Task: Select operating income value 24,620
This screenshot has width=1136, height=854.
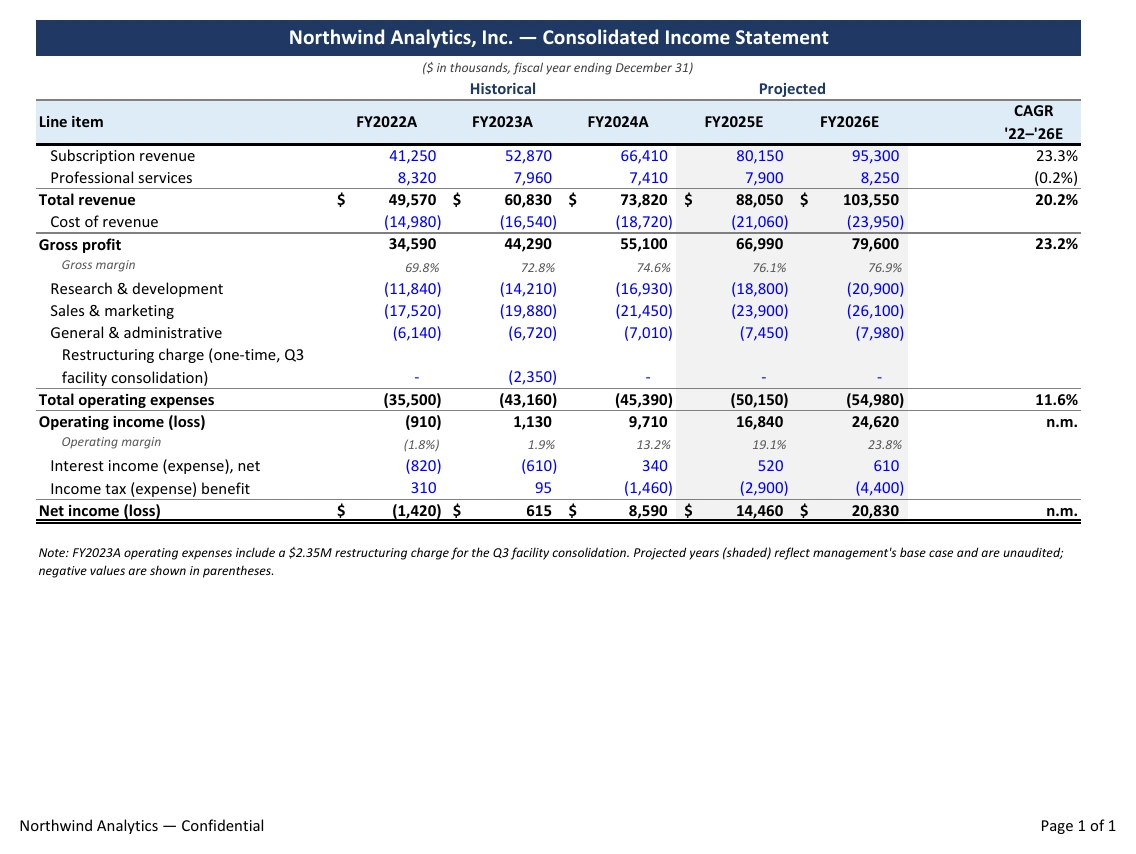Action: pyautogui.click(x=875, y=422)
